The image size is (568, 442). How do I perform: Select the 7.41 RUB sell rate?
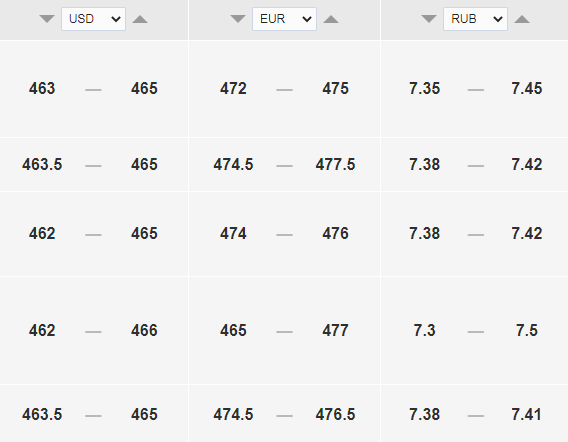coord(526,414)
